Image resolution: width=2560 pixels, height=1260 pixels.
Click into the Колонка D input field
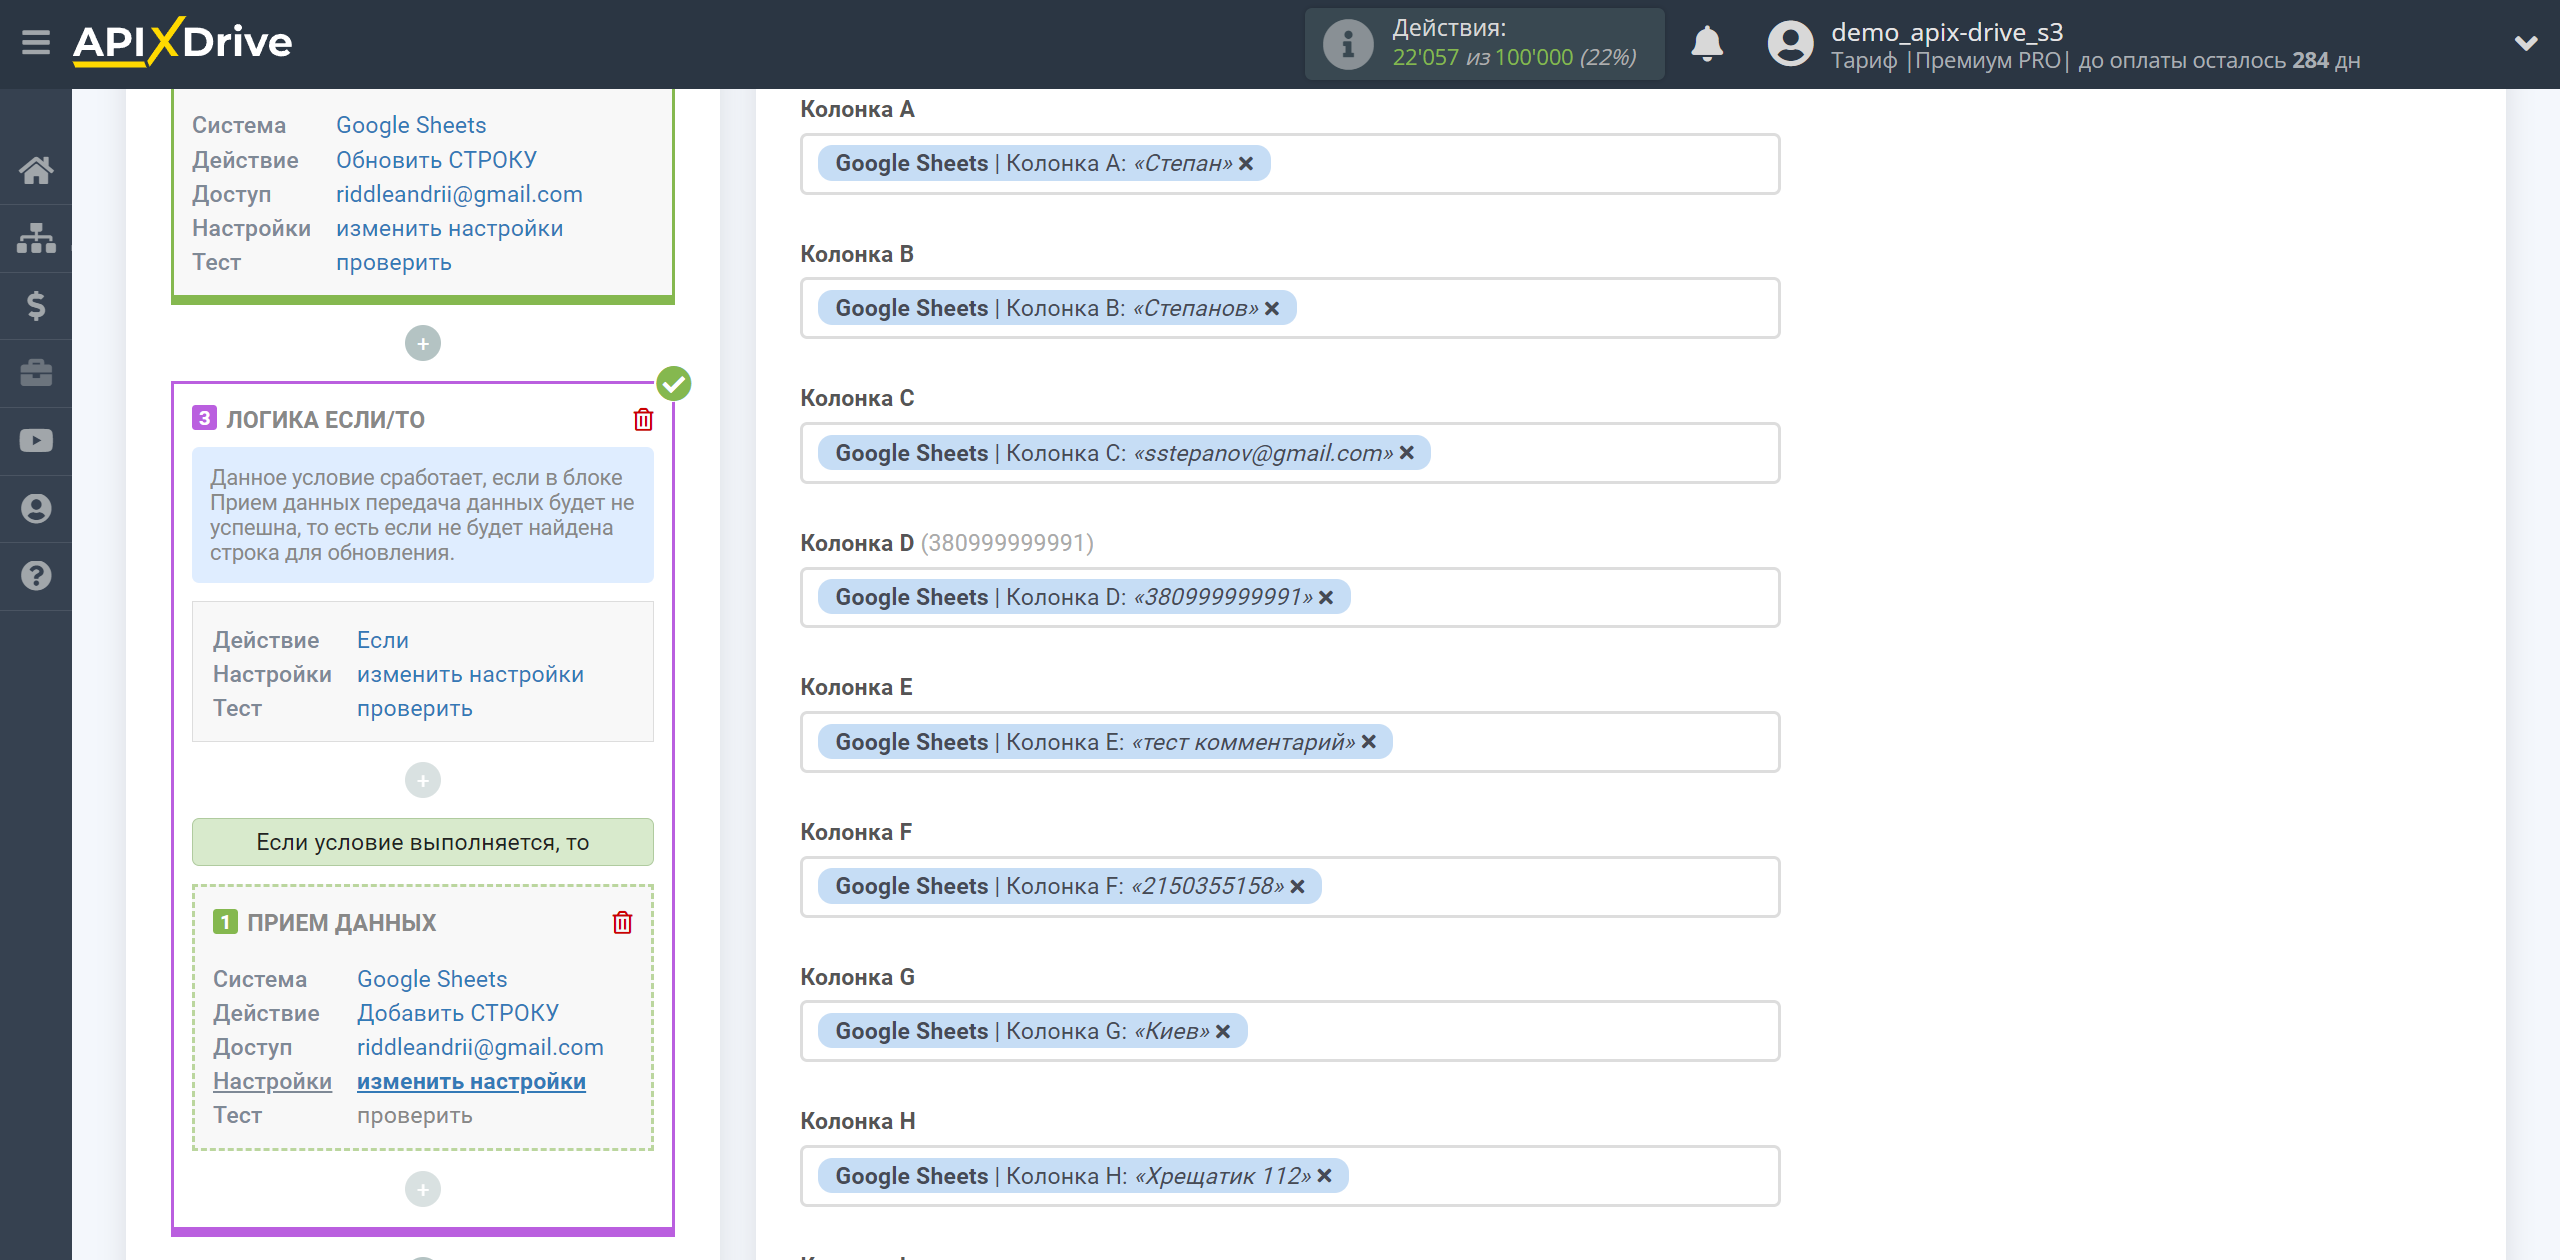[x=1290, y=597]
